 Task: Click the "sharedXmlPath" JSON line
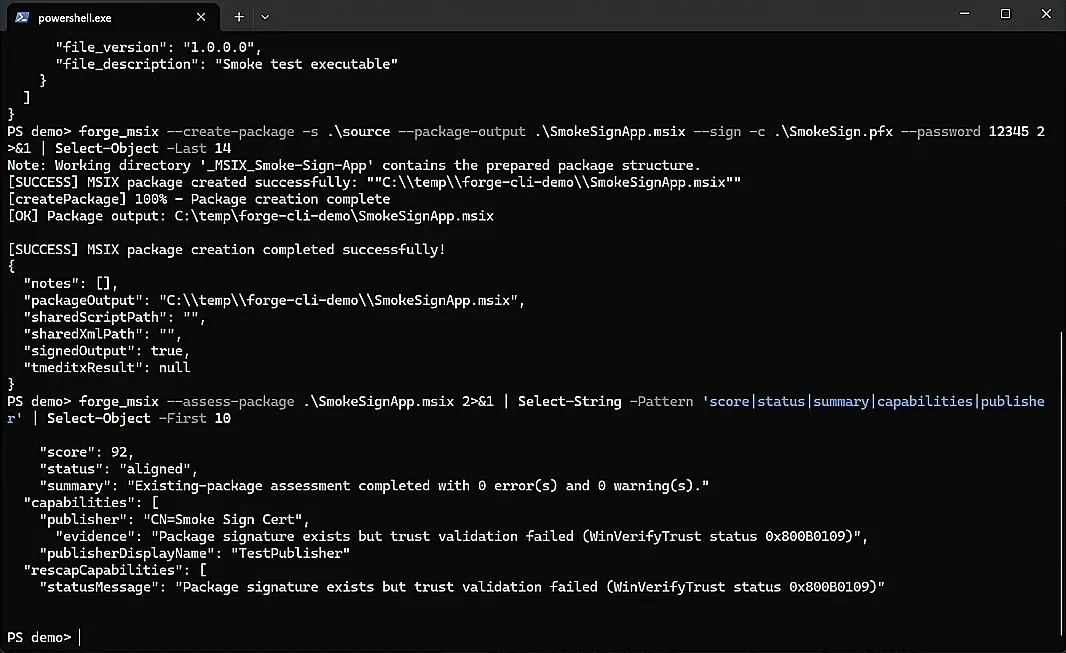(x=103, y=334)
